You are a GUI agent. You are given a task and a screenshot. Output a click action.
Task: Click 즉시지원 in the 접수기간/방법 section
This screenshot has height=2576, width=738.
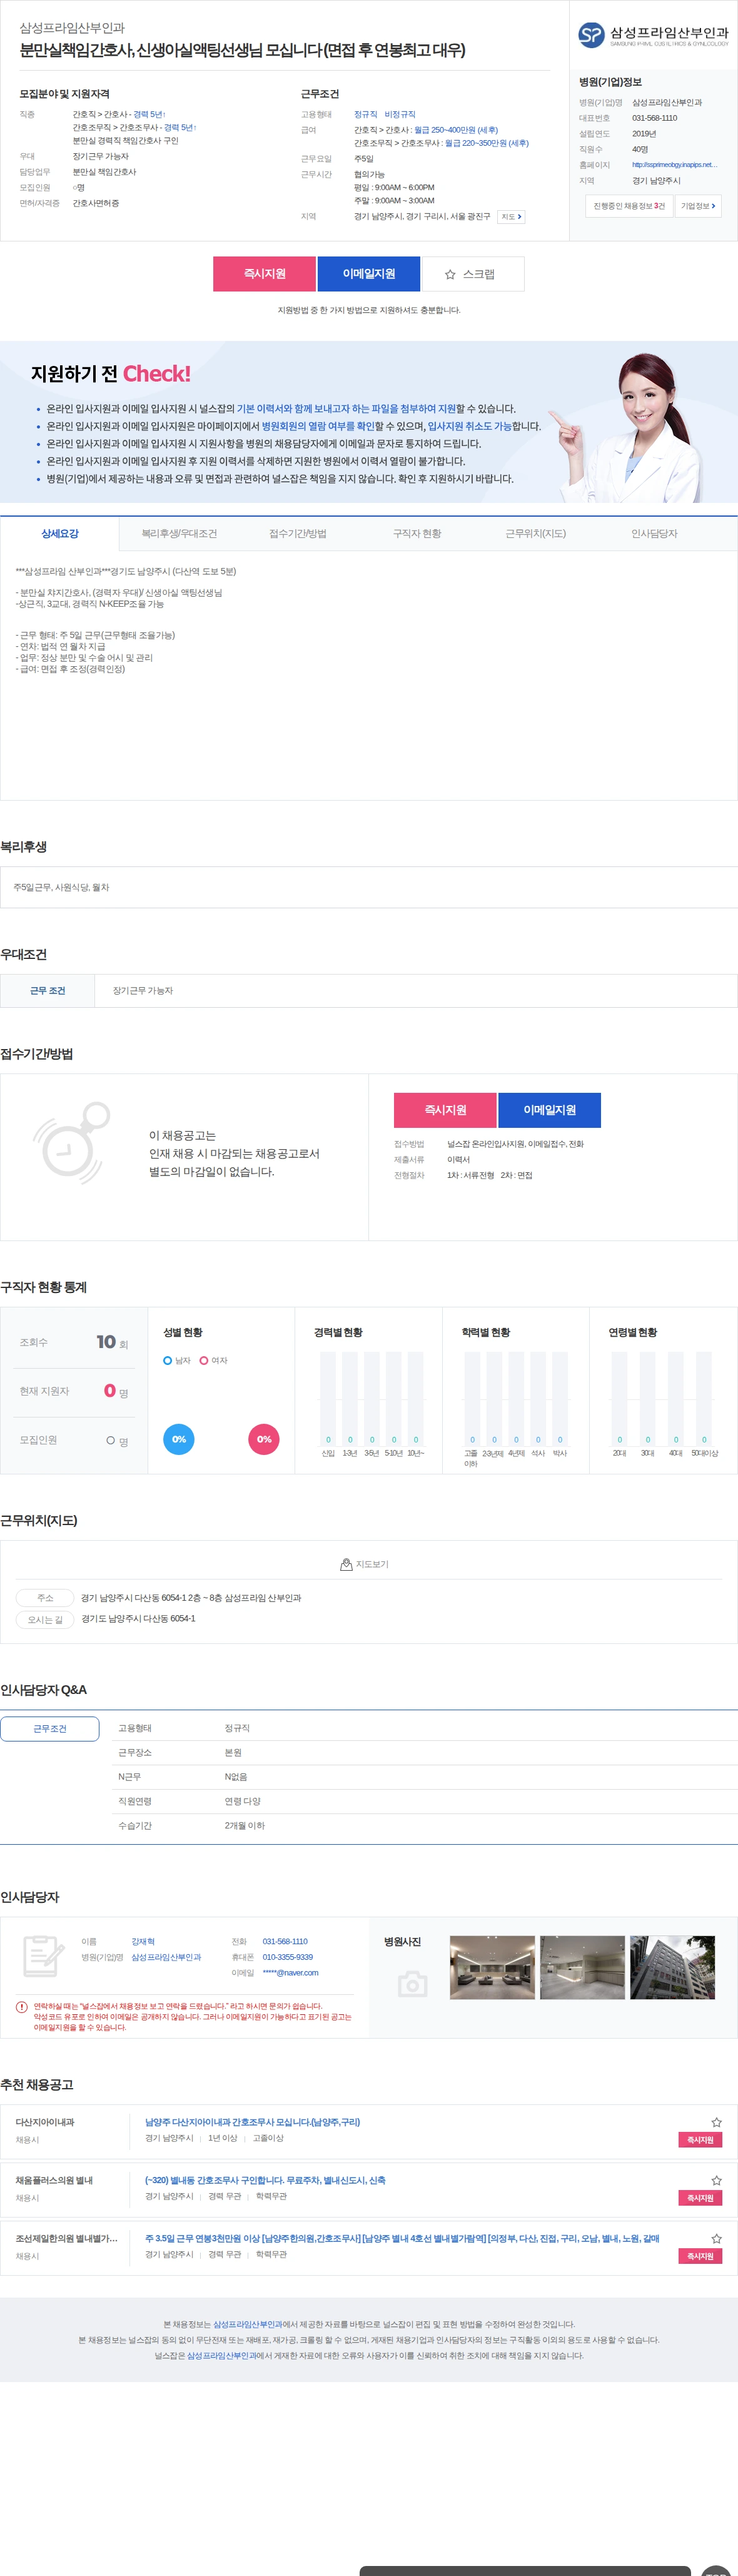pos(445,1110)
